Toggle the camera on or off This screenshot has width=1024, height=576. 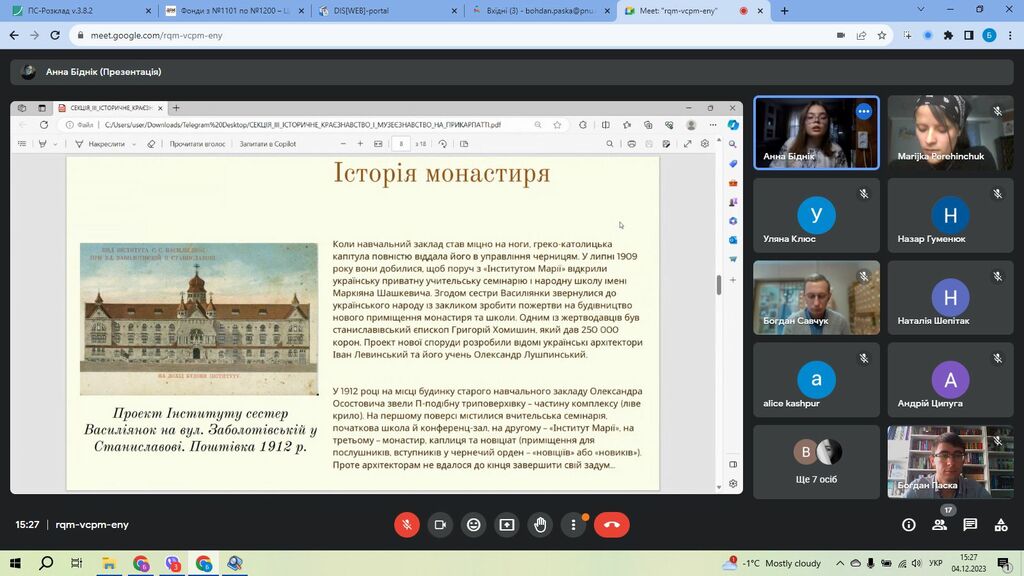coord(440,524)
